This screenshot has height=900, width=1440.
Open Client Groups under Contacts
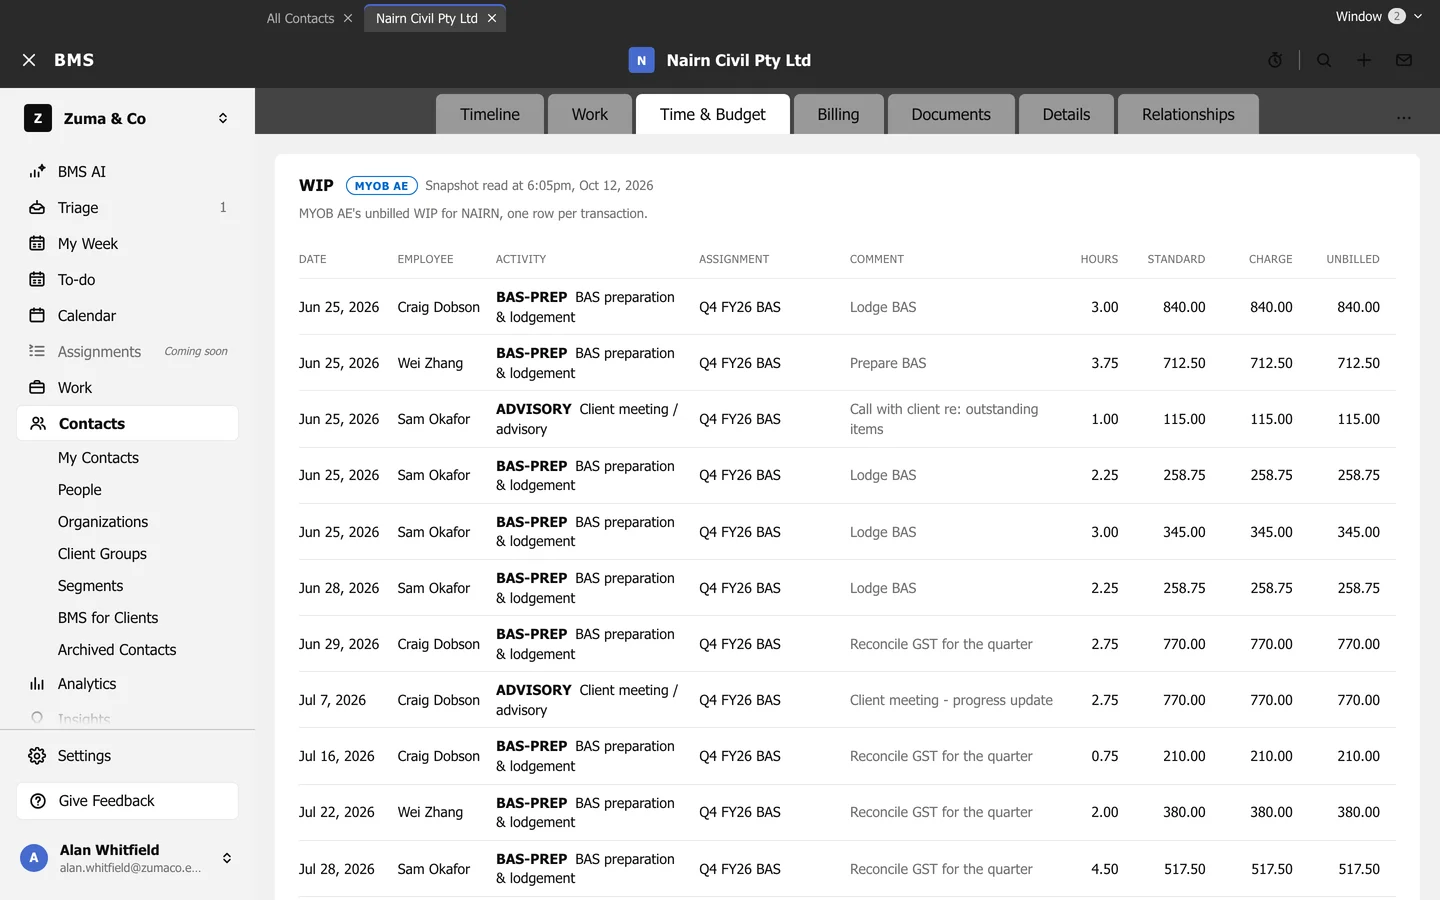pyautogui.click(x=102, y=554)
